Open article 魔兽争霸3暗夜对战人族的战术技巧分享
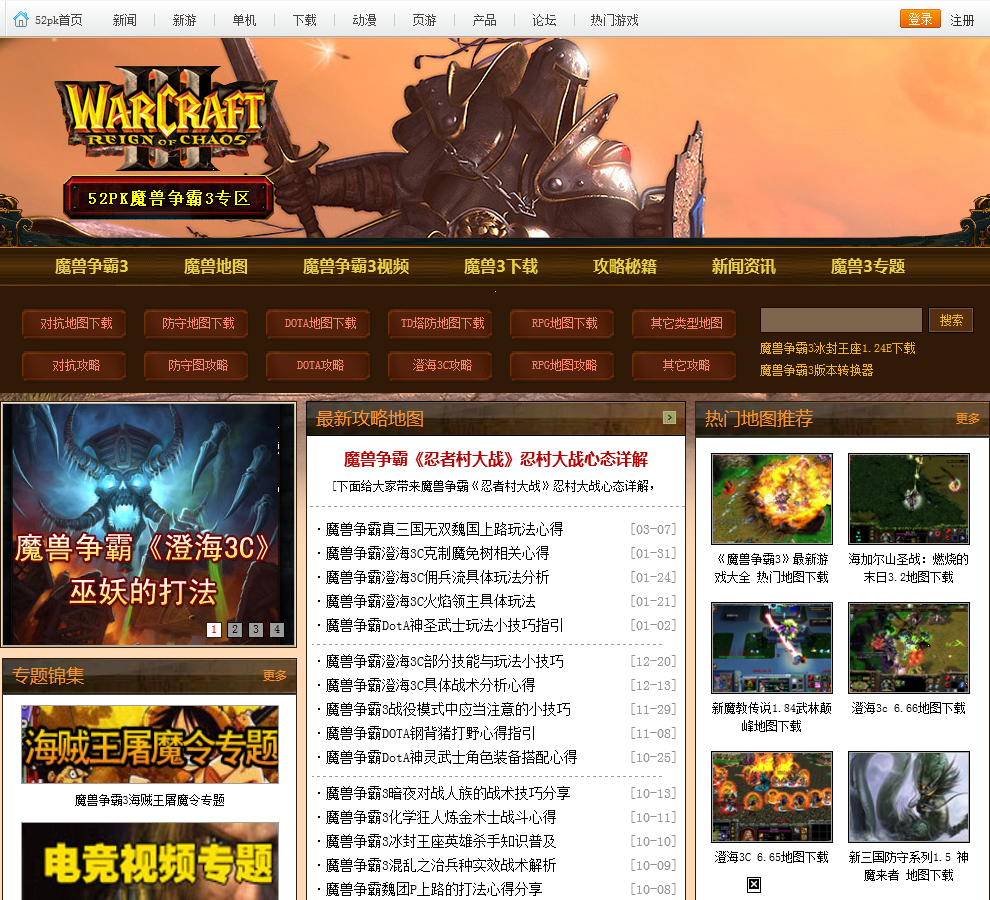Image resolution: width=990 pixels, height=900 pixels. coord(448,793)
